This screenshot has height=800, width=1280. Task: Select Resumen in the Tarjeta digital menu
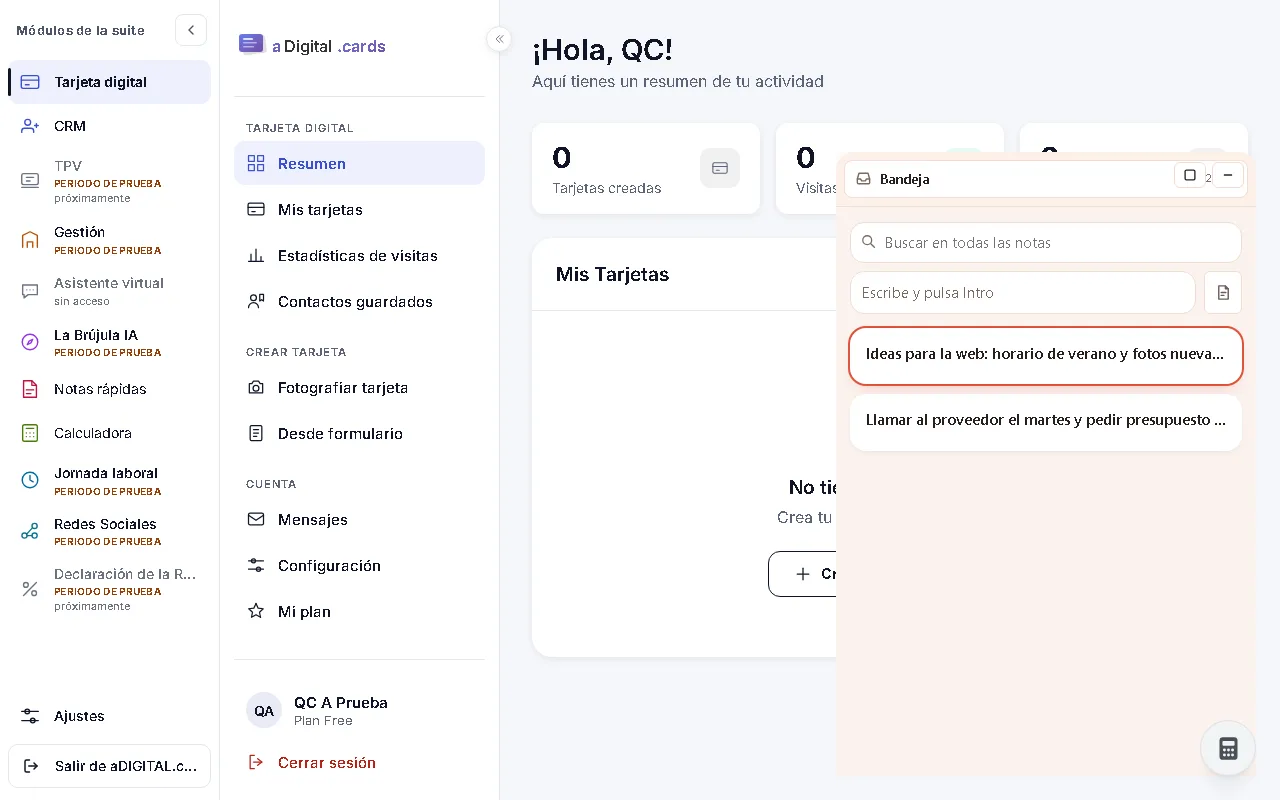[x=359, y=163]
